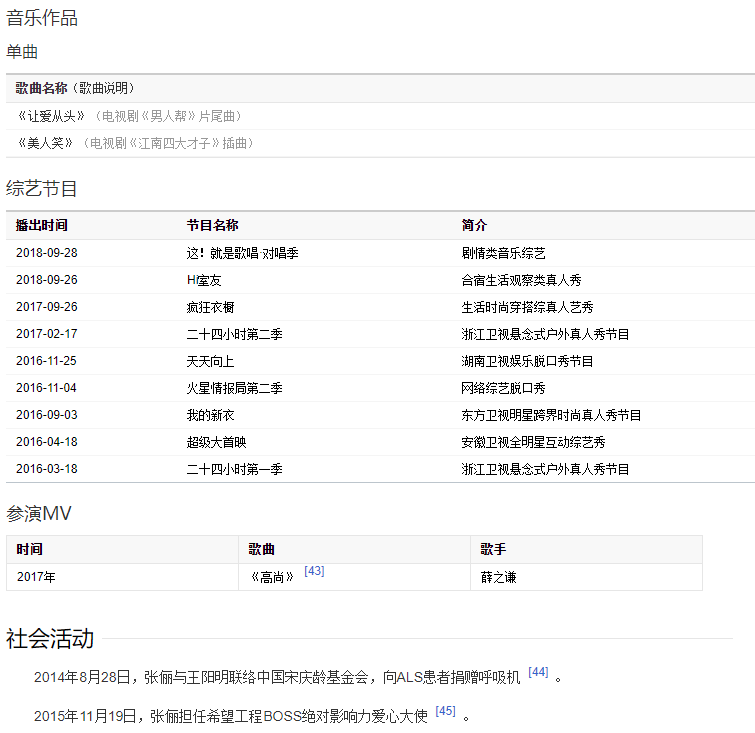755x733 pixels.
Task: Click the 我的新衣 program name
Action: pos(211,415)
